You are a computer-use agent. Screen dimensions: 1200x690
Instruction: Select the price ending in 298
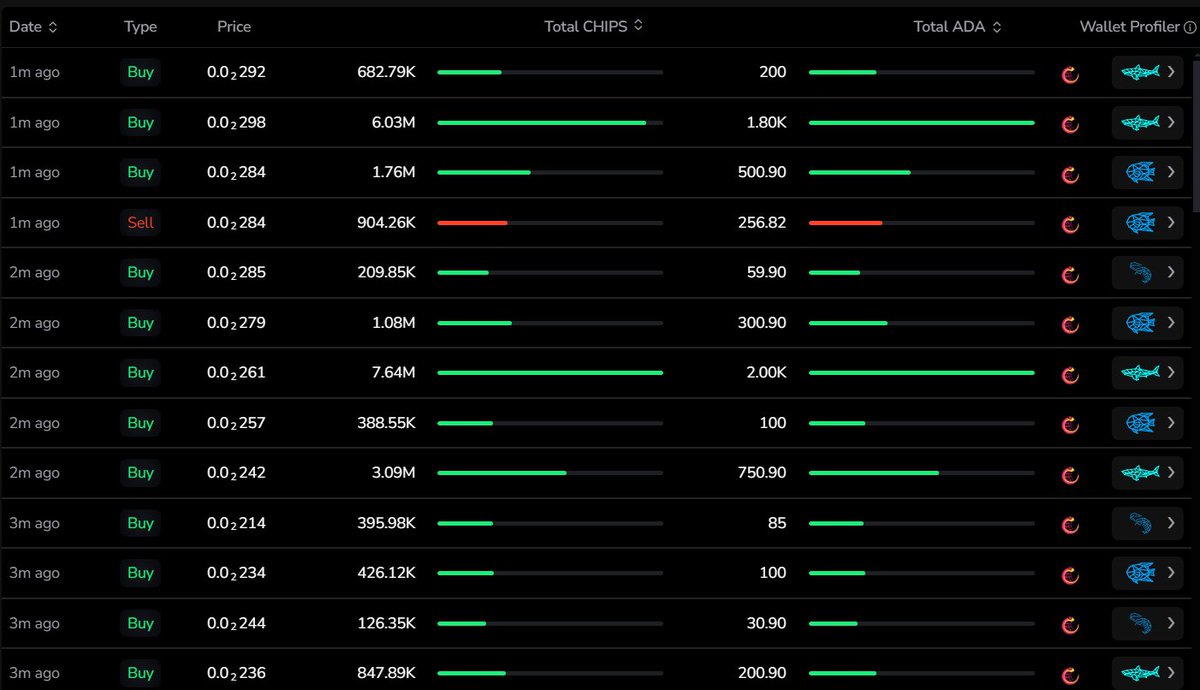coord(236,123)
